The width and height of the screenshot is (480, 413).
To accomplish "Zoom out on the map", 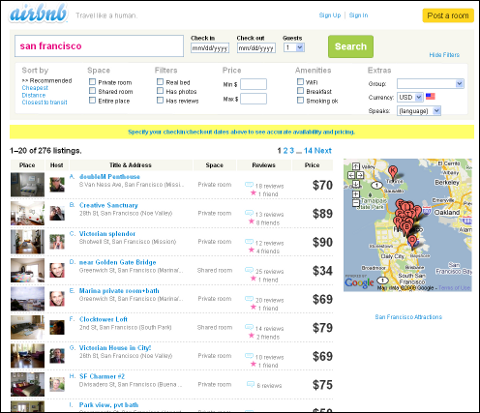I will [x=356, y=203].
